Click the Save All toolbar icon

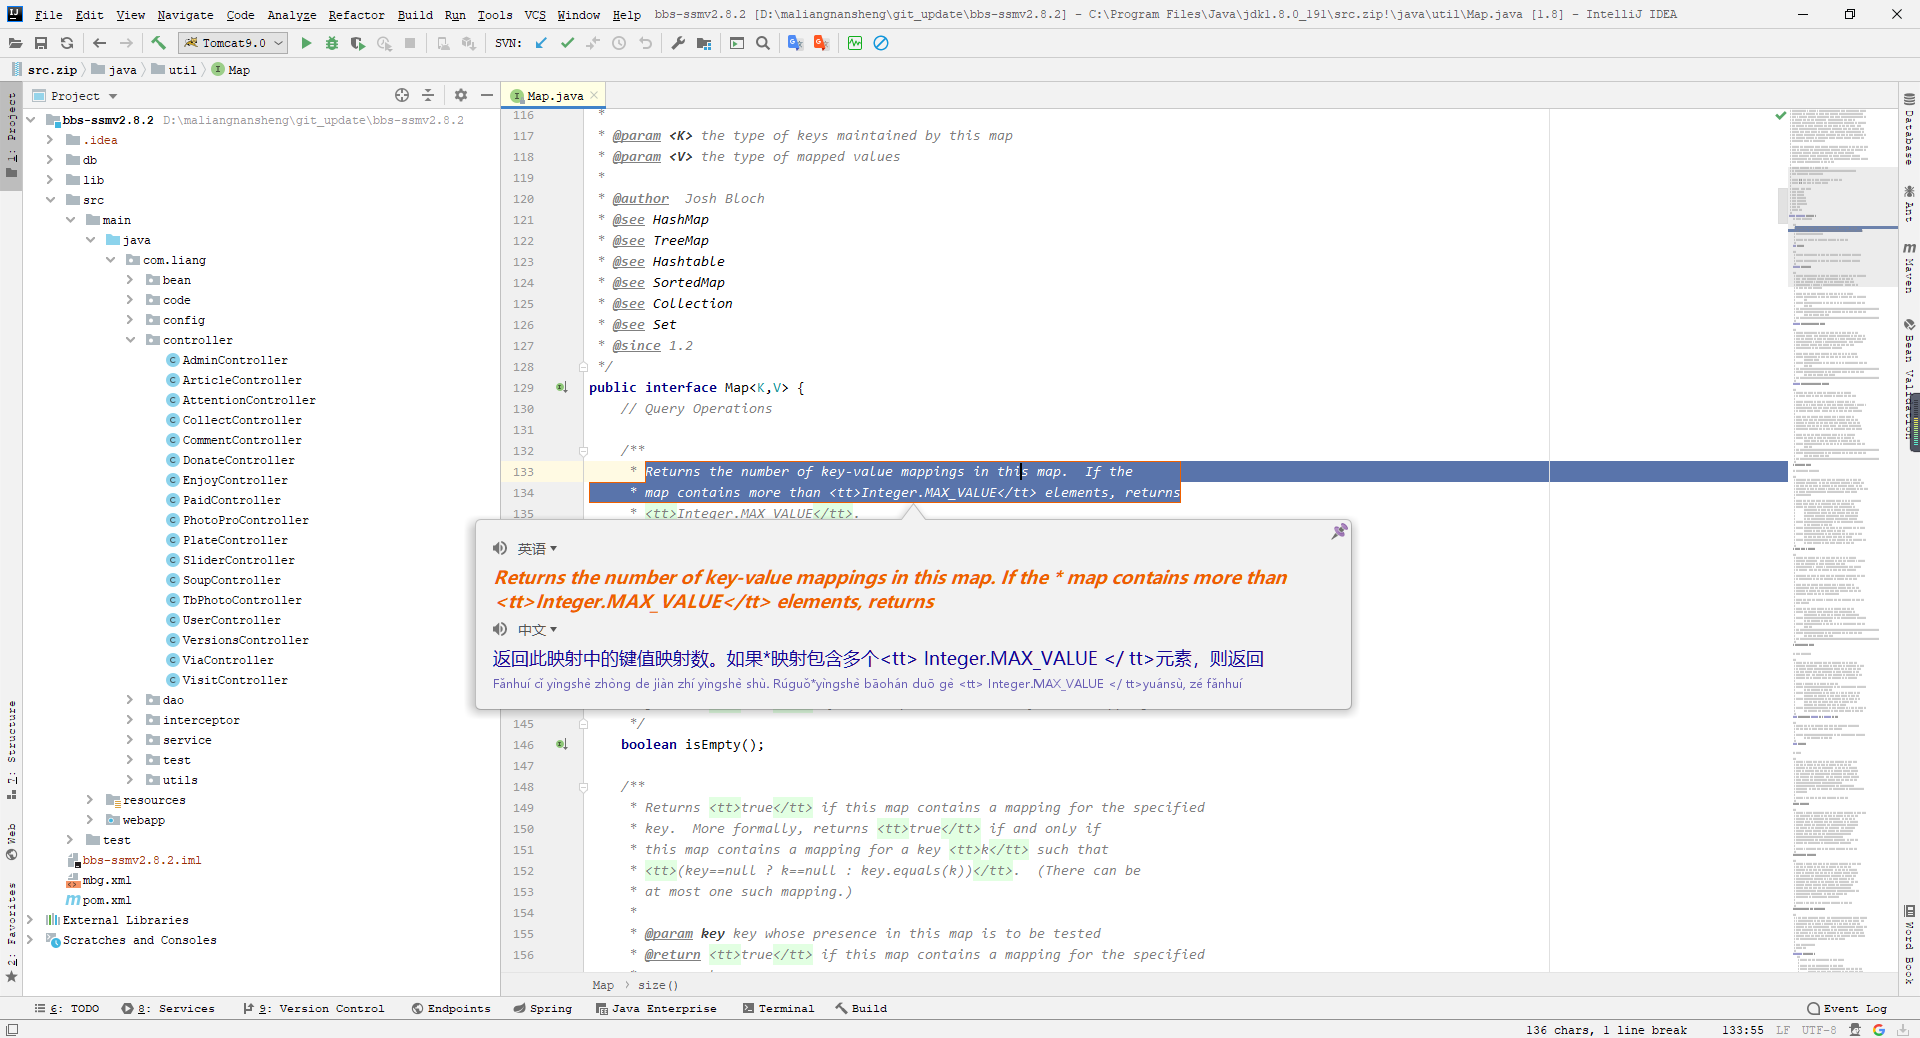tap(41, 43)
